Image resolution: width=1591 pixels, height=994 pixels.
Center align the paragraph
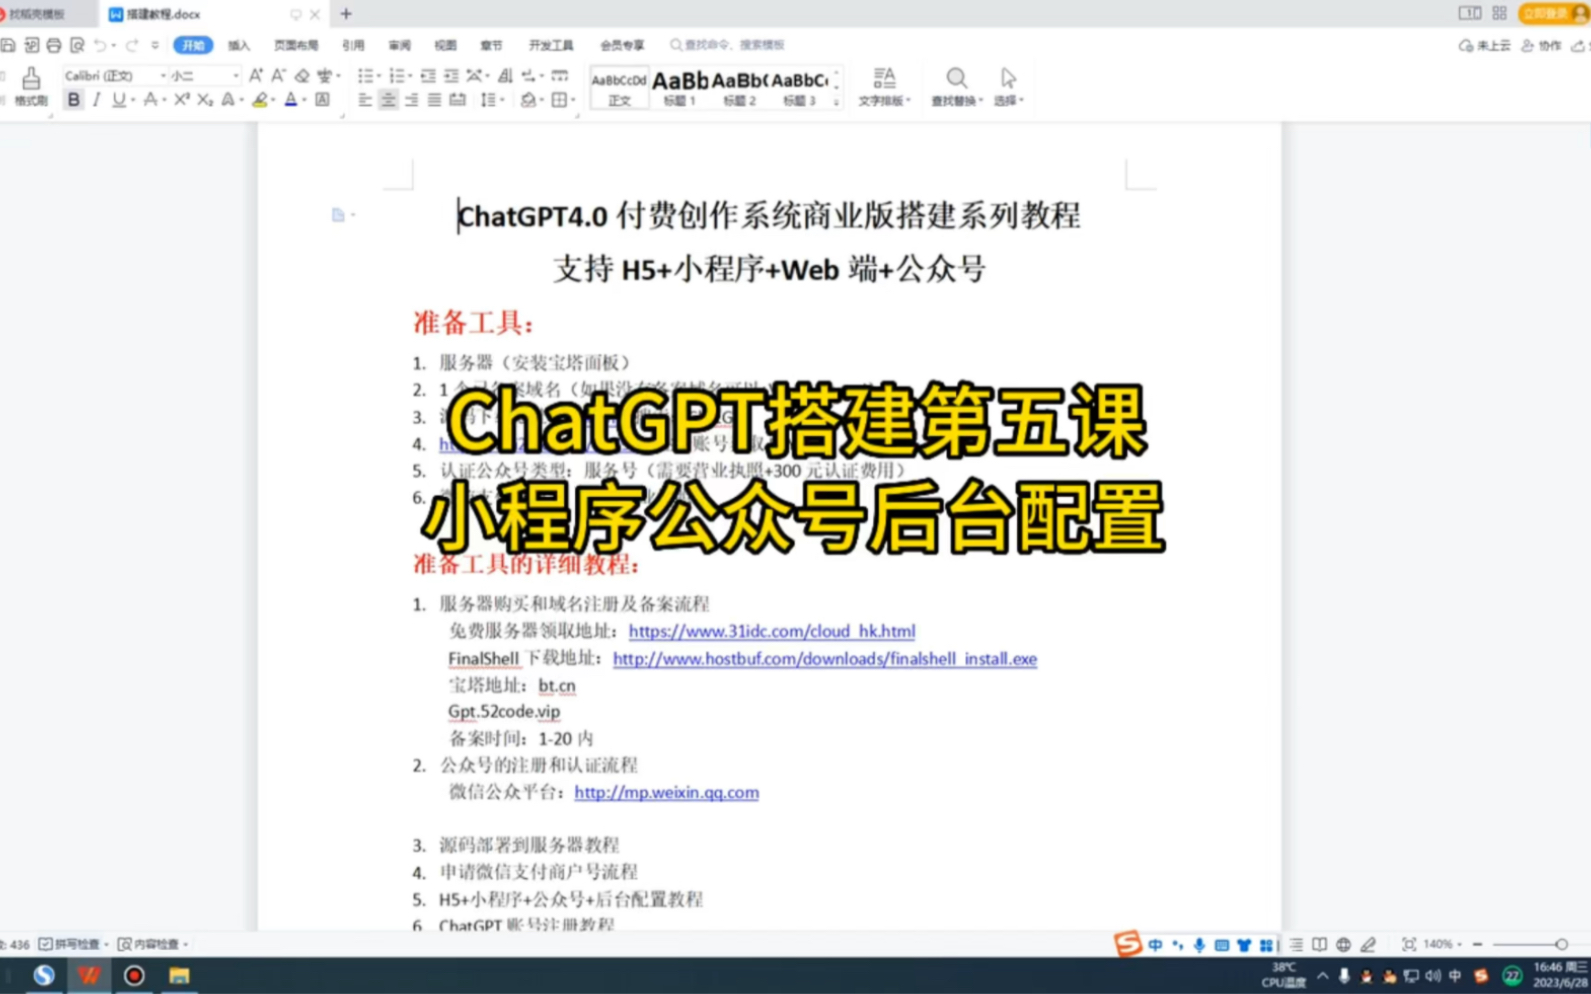[x=388, y=100]
